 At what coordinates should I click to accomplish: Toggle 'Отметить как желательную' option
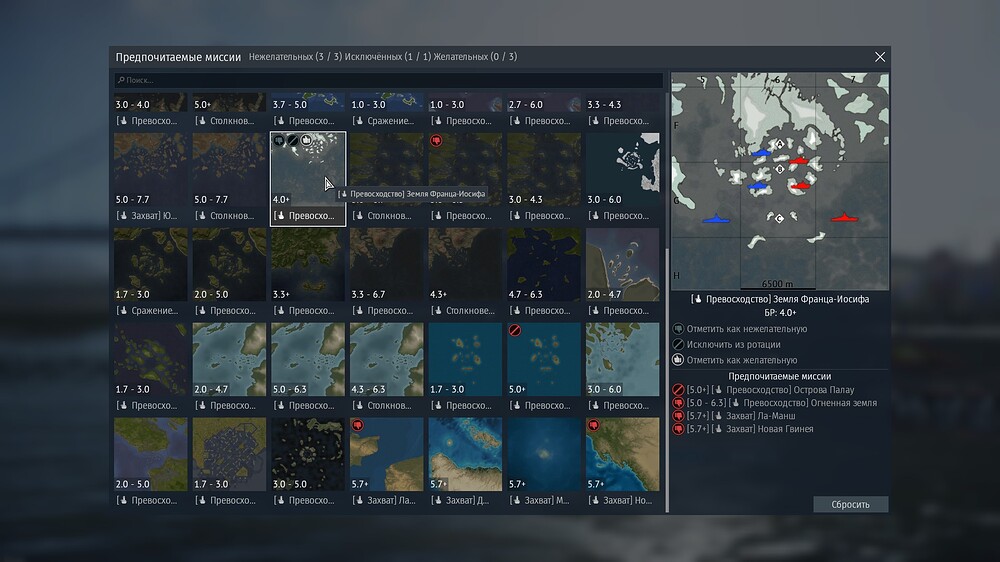738,360
